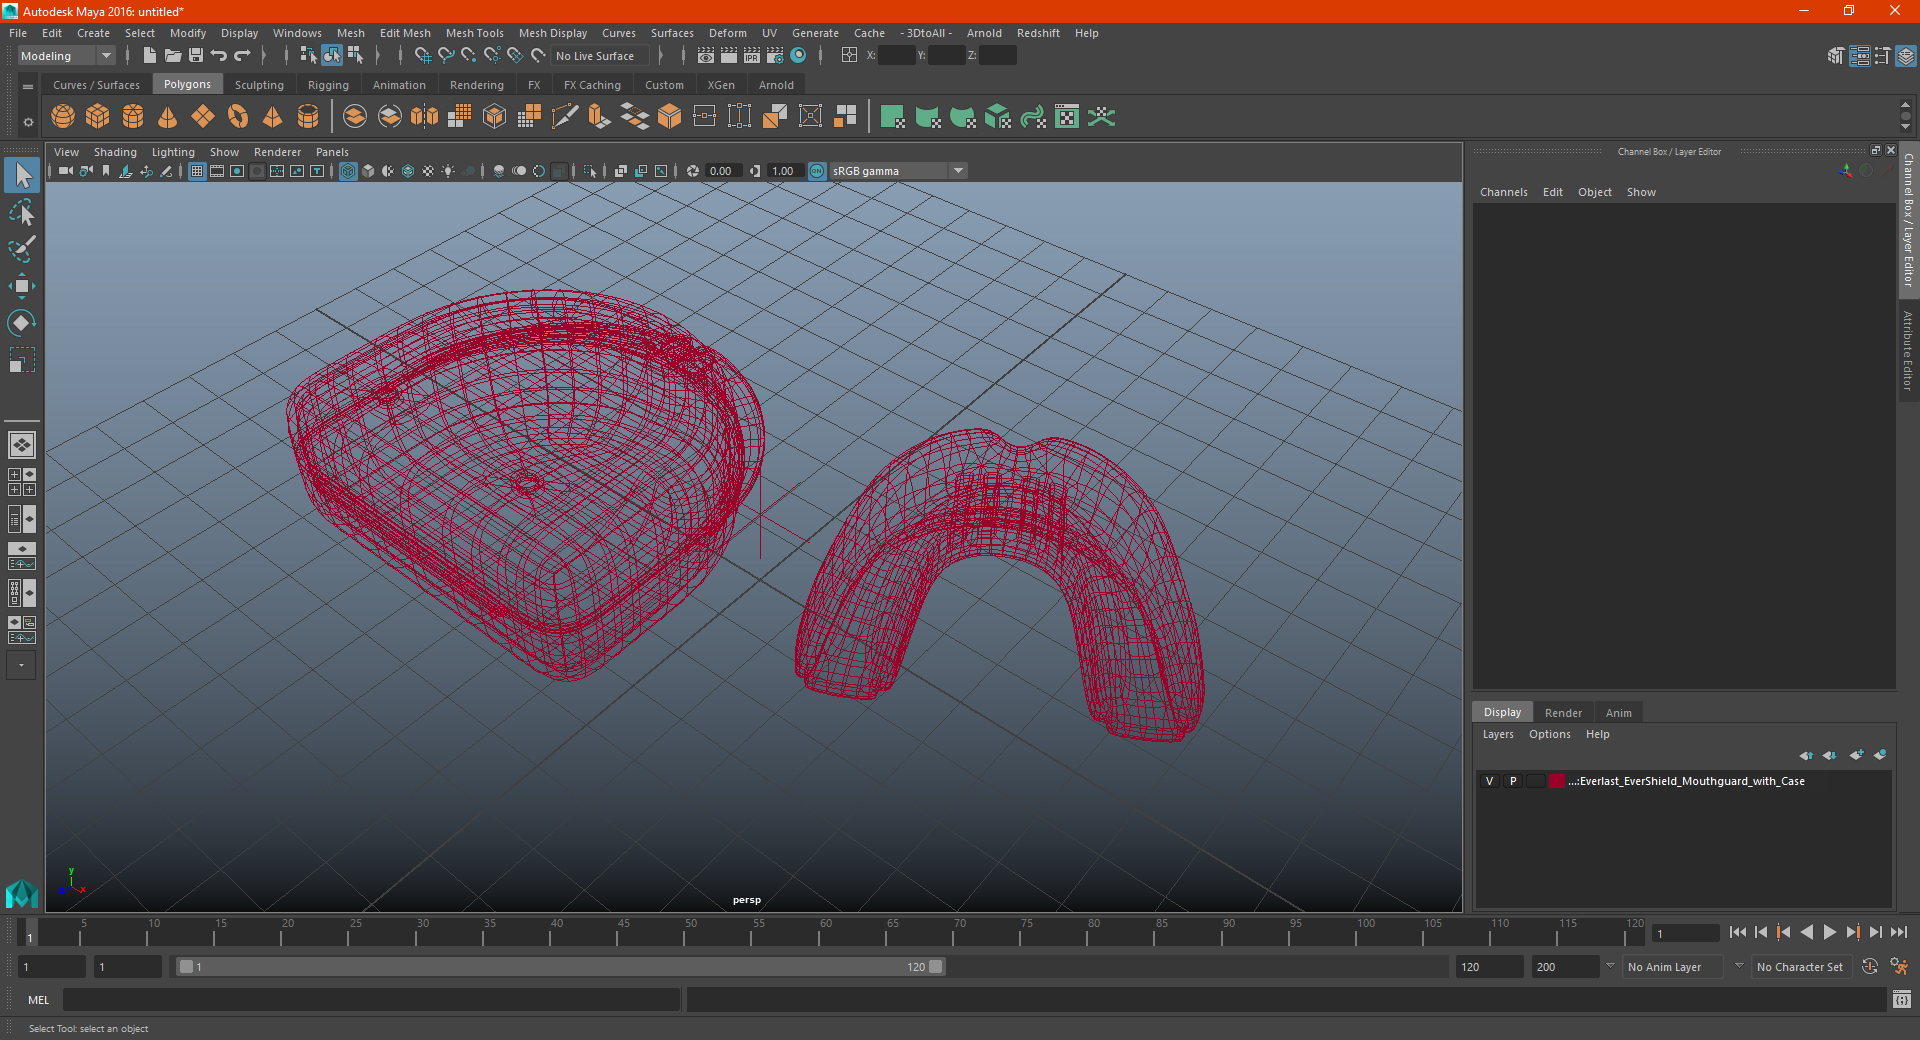1920x1040 pixels.
Task: Click the MEL command line input
Action: pyautogui.click(x=371, y=999)
